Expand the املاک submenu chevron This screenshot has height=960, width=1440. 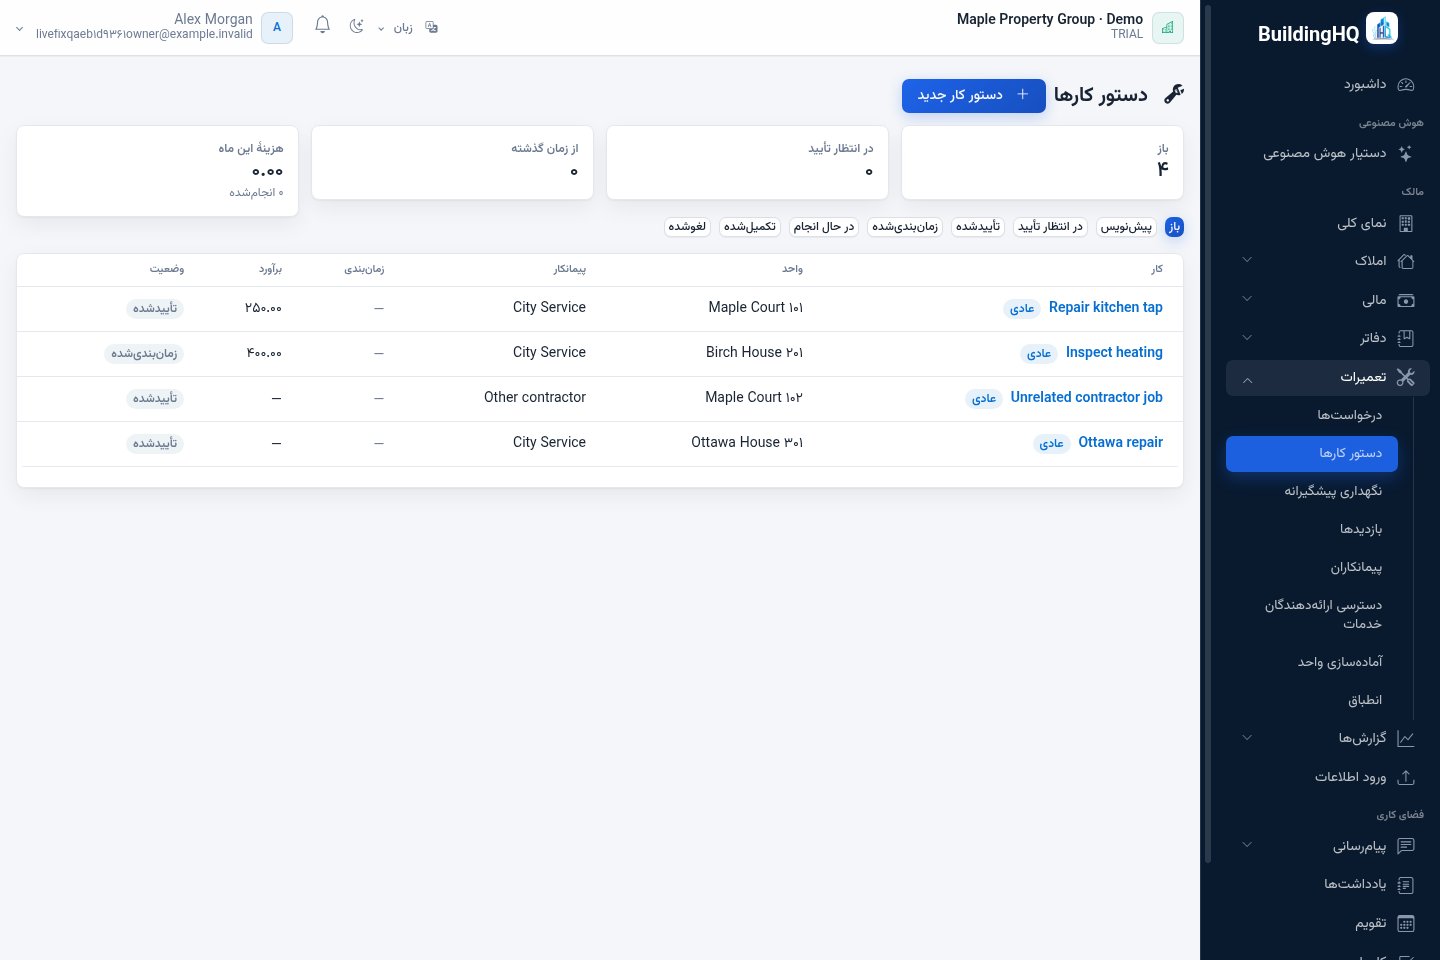tap(1247, 260)
